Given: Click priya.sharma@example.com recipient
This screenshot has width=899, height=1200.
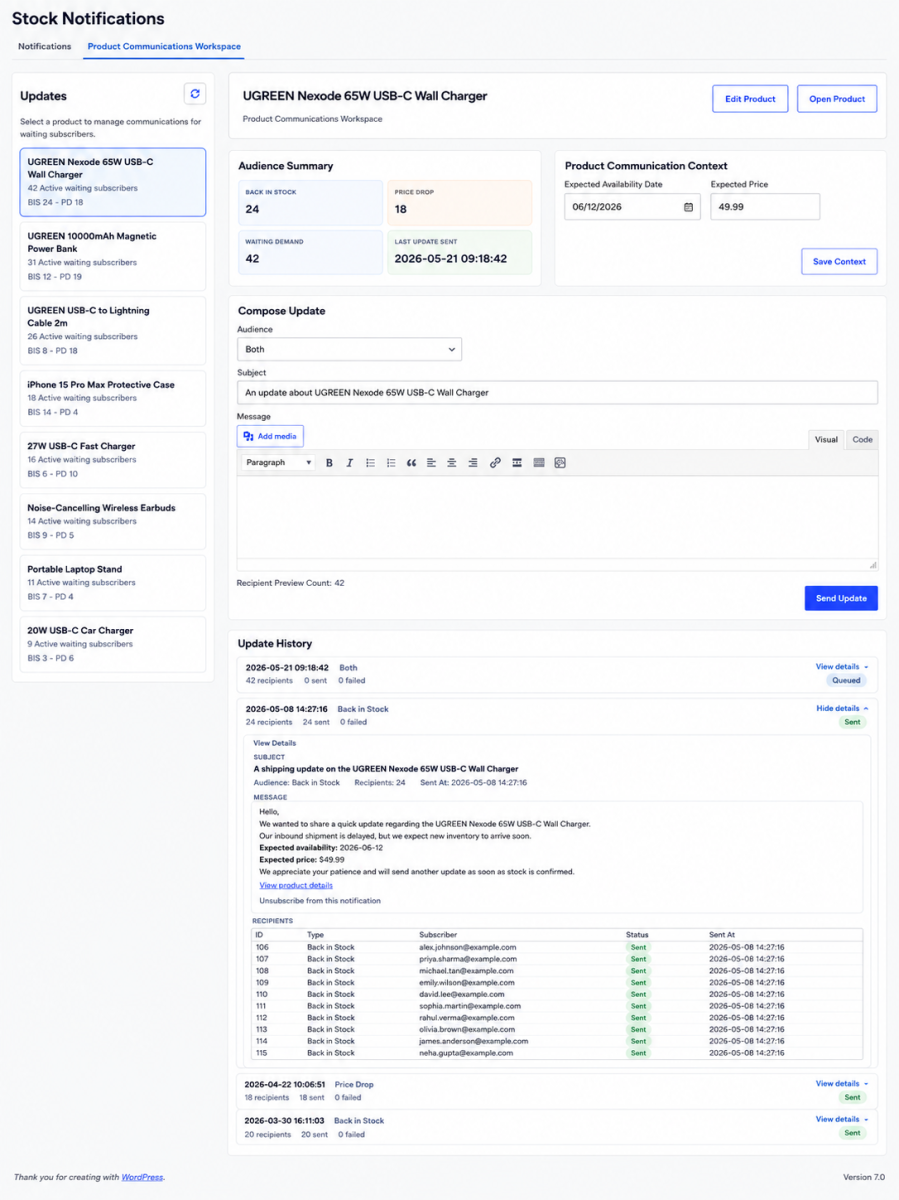Looking at the screenshot, I should [x=468, y=959].
